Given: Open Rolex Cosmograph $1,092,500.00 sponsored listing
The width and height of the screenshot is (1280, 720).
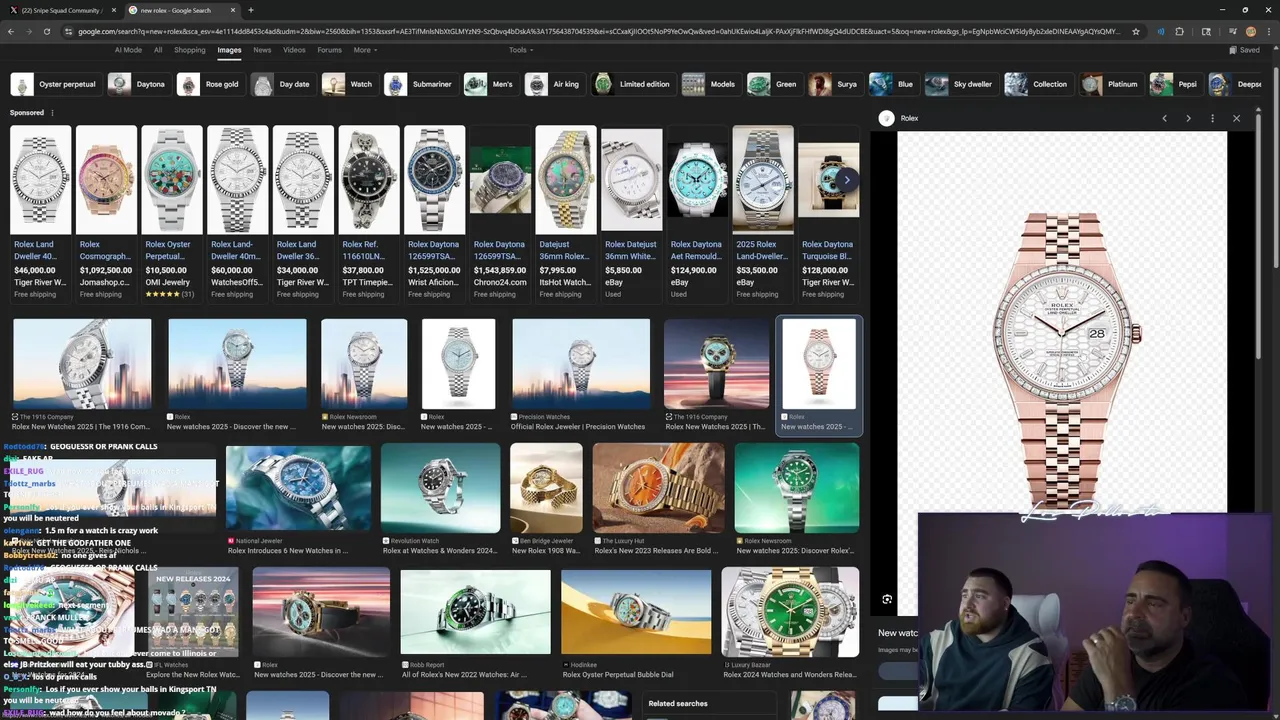Looking at the screenshot, I should point(106,212).
